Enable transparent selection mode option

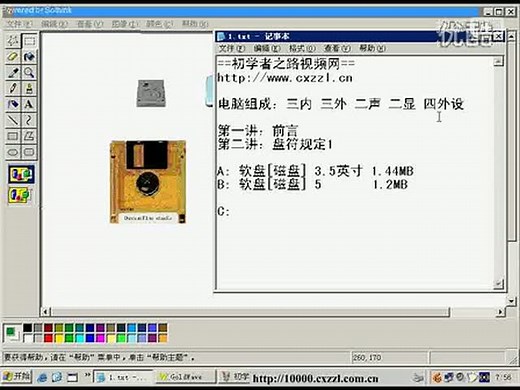coord(20,195)
